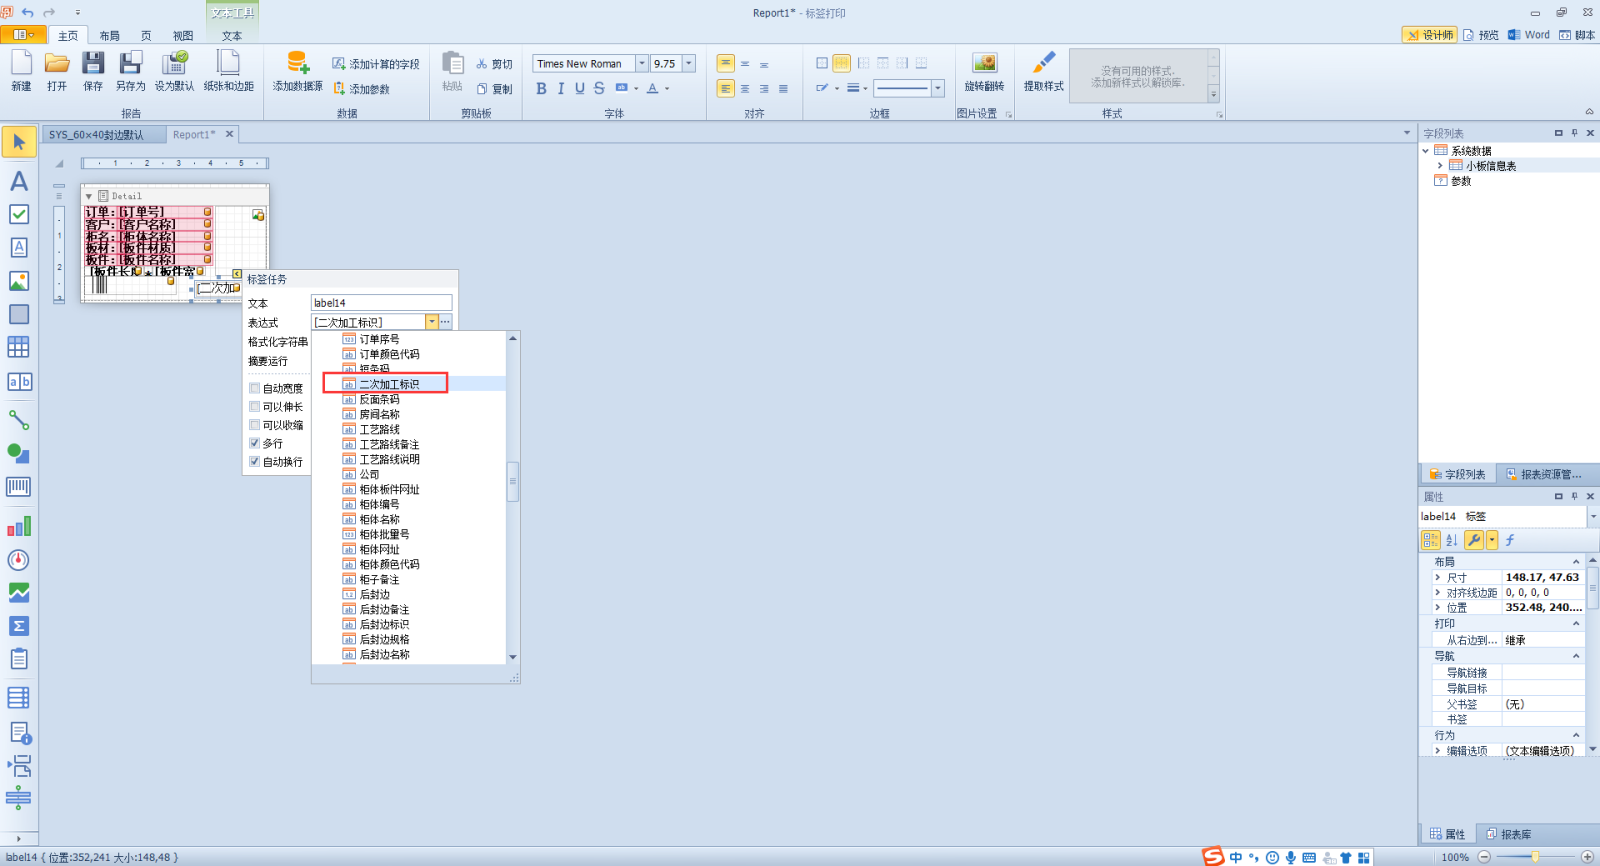Open the font name Times New Roman dropdown
Viewport: 1600px width, 866px height.
click(x=642, y=64)
